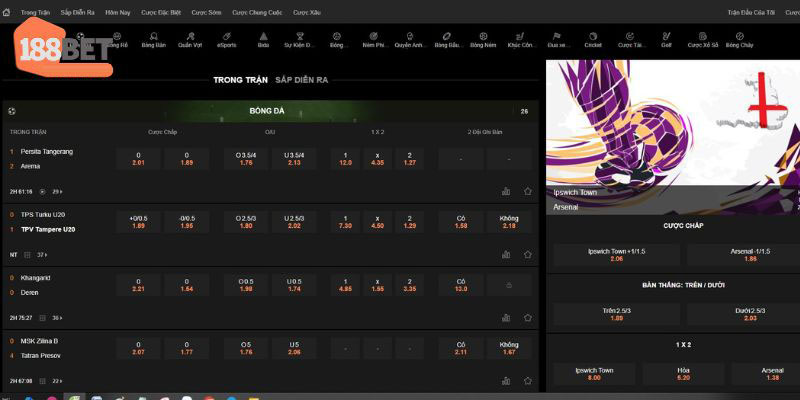This screenshot has width=800, height=400.
Task: Favorite the MSK Zilina B match star
Action: [528, 381]
